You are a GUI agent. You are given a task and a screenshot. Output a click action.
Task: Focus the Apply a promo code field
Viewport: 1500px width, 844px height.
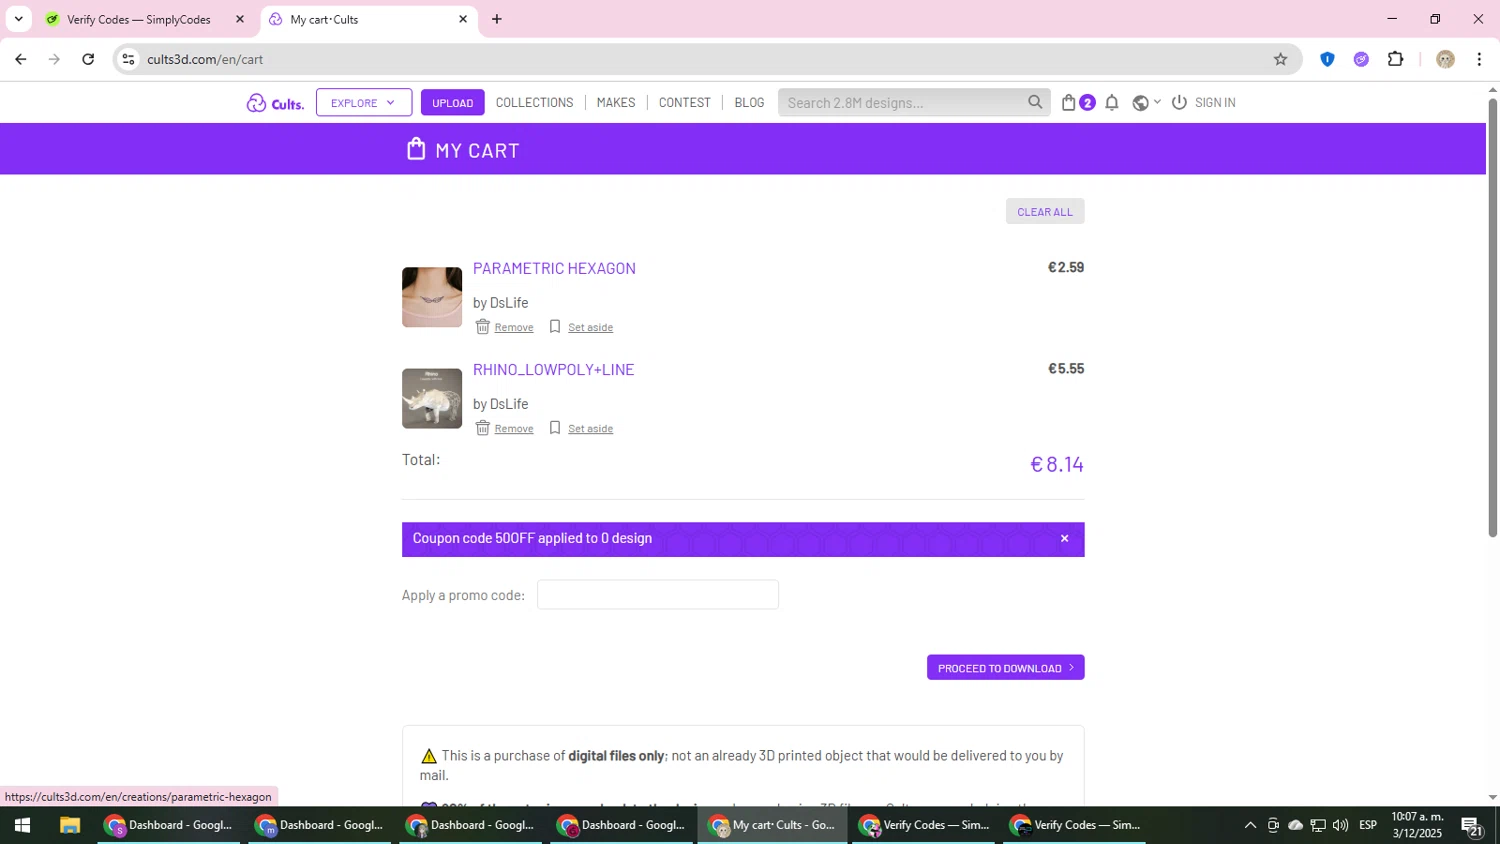[658, 595]
